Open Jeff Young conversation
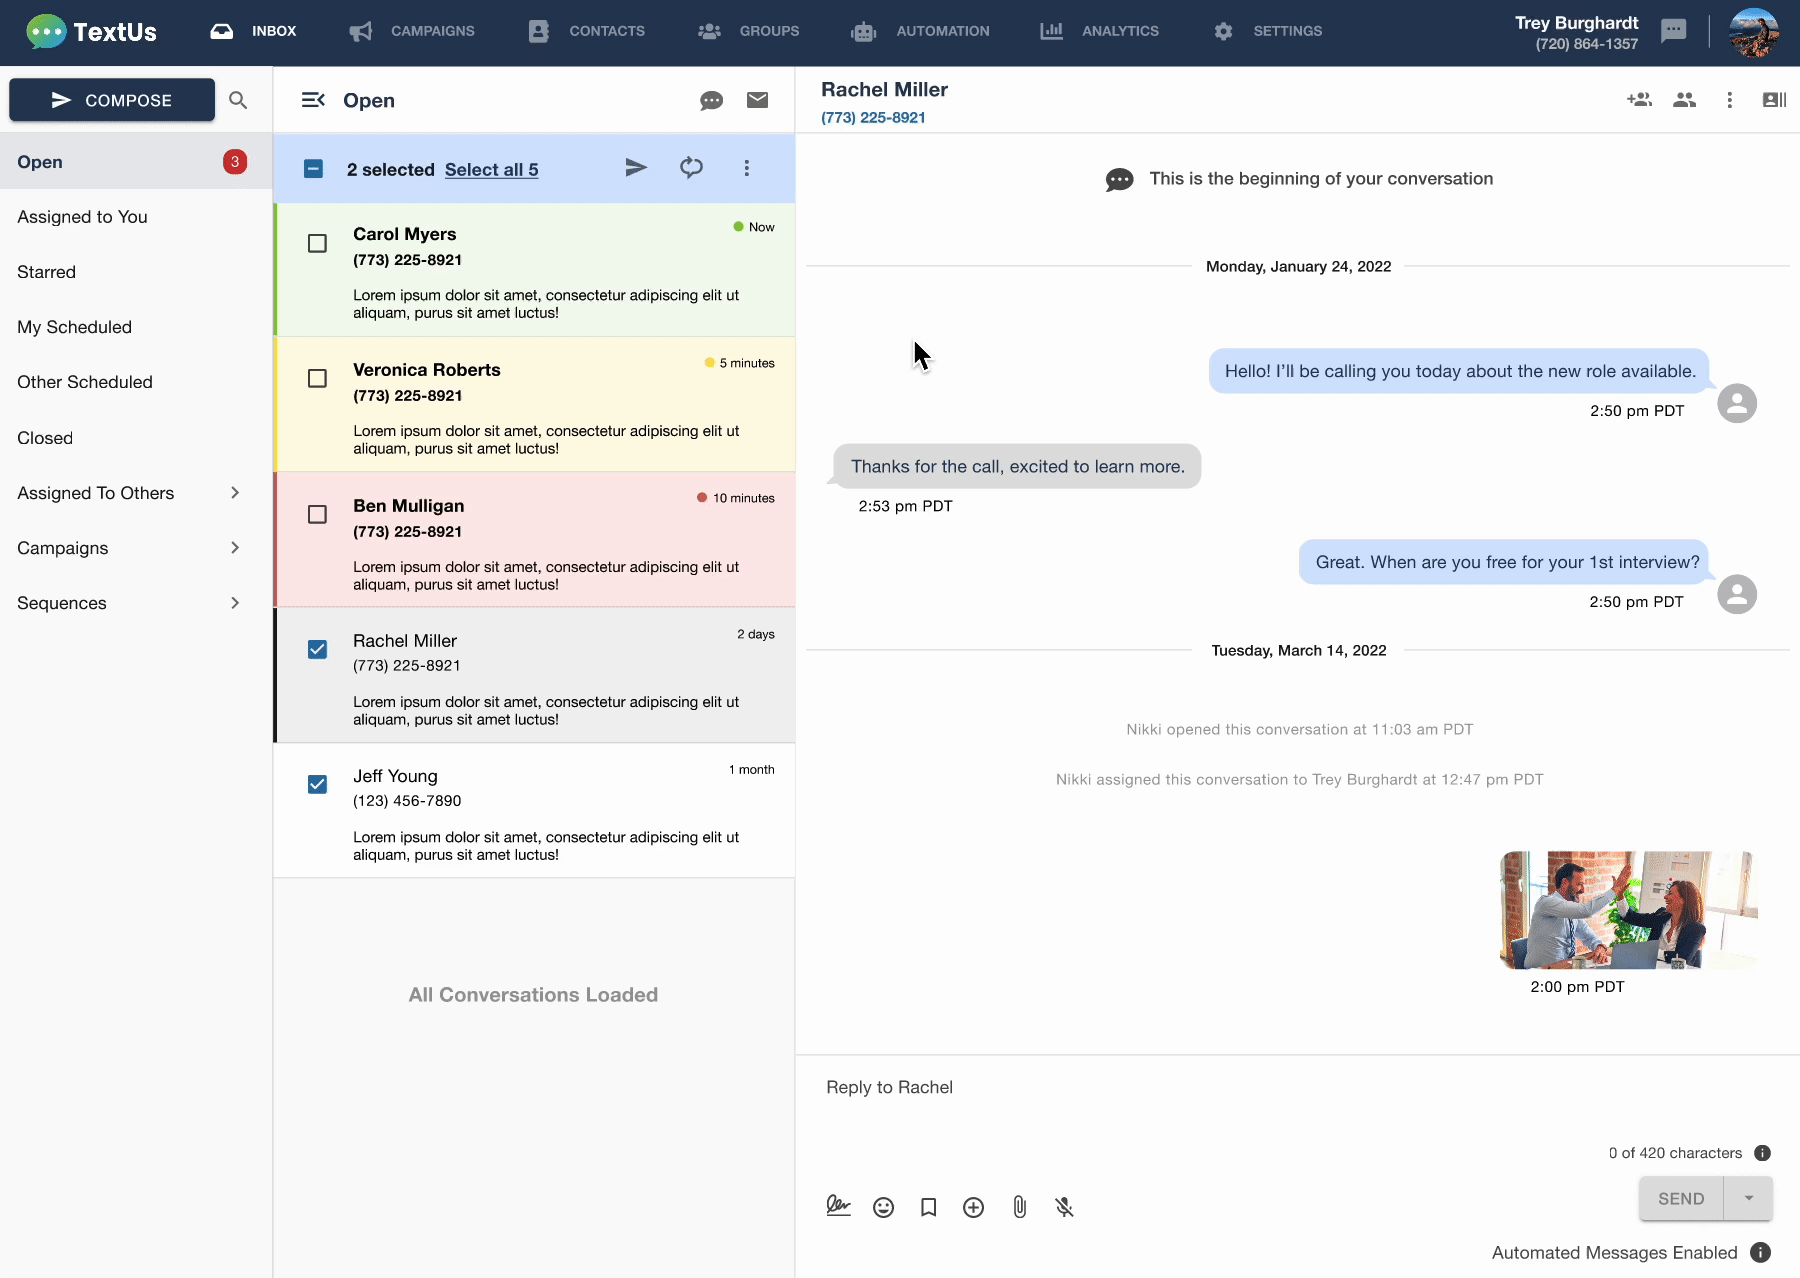Image resolution: width=1800 pixels, height=1278 pixels. tap(535, 811)
